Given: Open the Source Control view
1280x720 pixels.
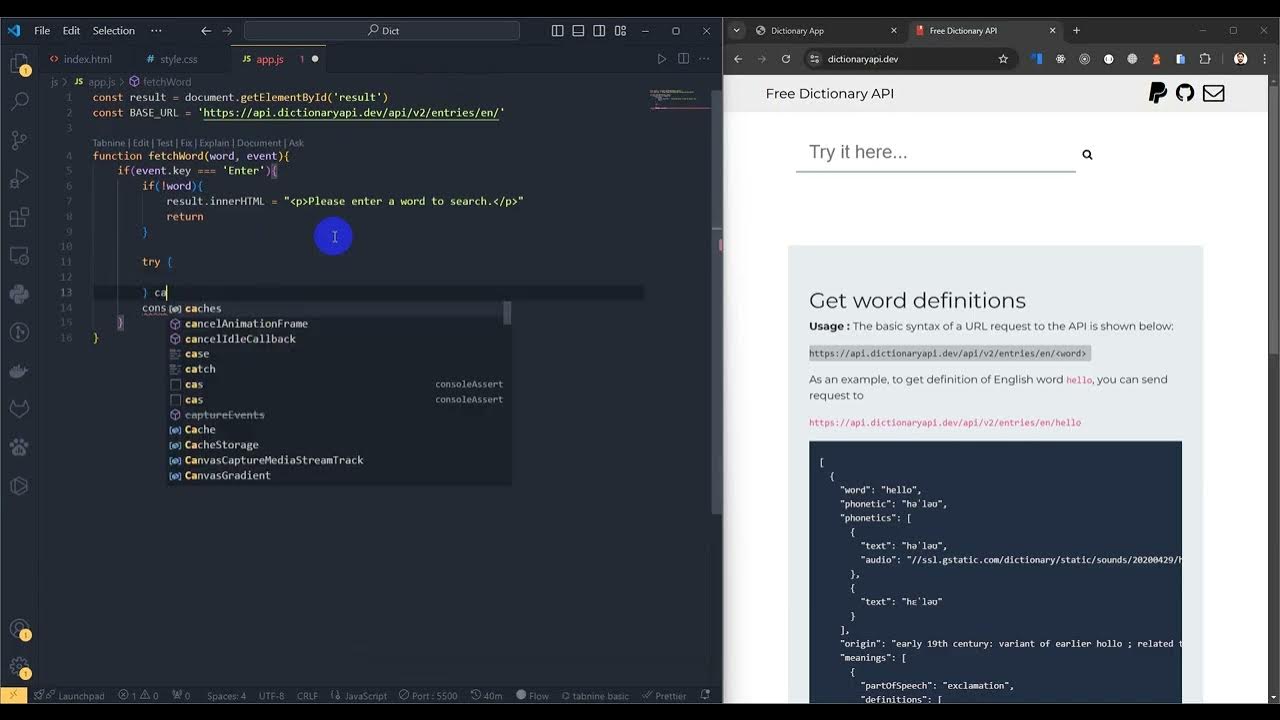Looking at the screenshot, I should tap(19, 140).
